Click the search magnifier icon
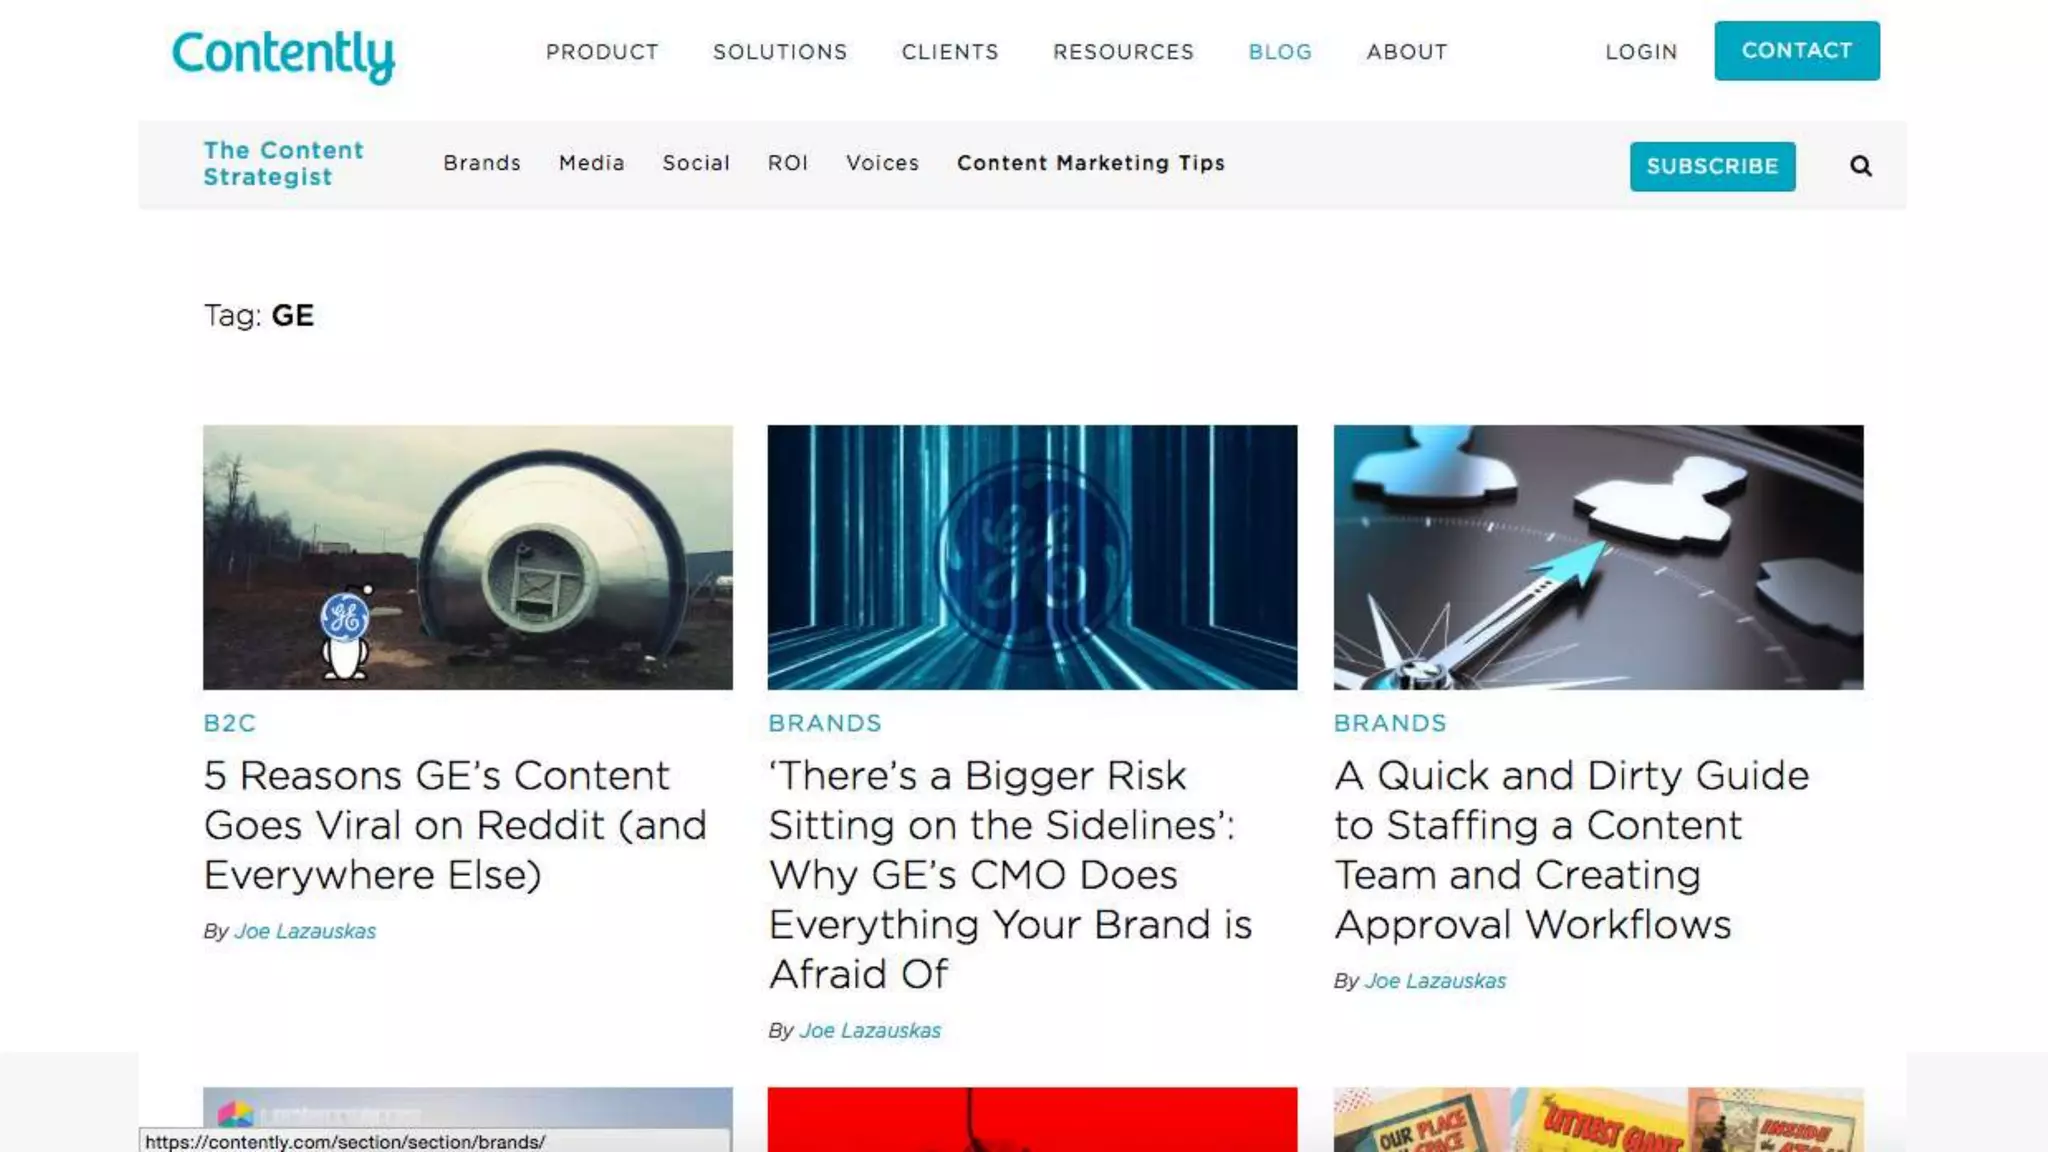This screenshot has width=2048, height=1152. click(x=1860, y=166)
